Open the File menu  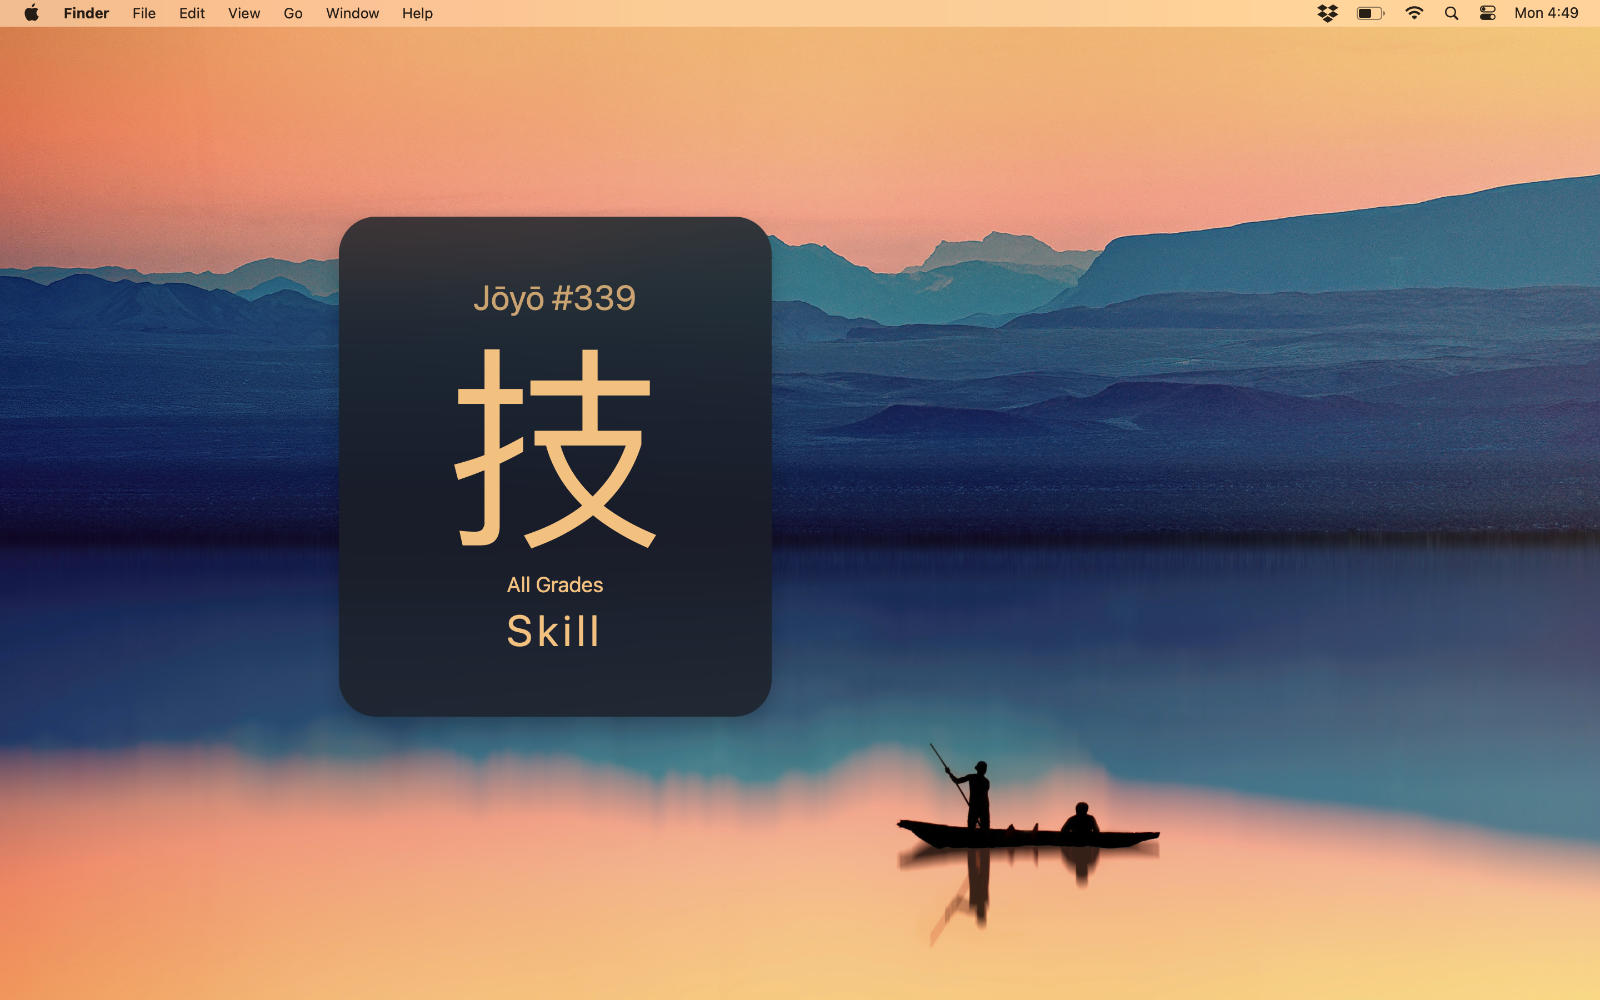point(144,13)
